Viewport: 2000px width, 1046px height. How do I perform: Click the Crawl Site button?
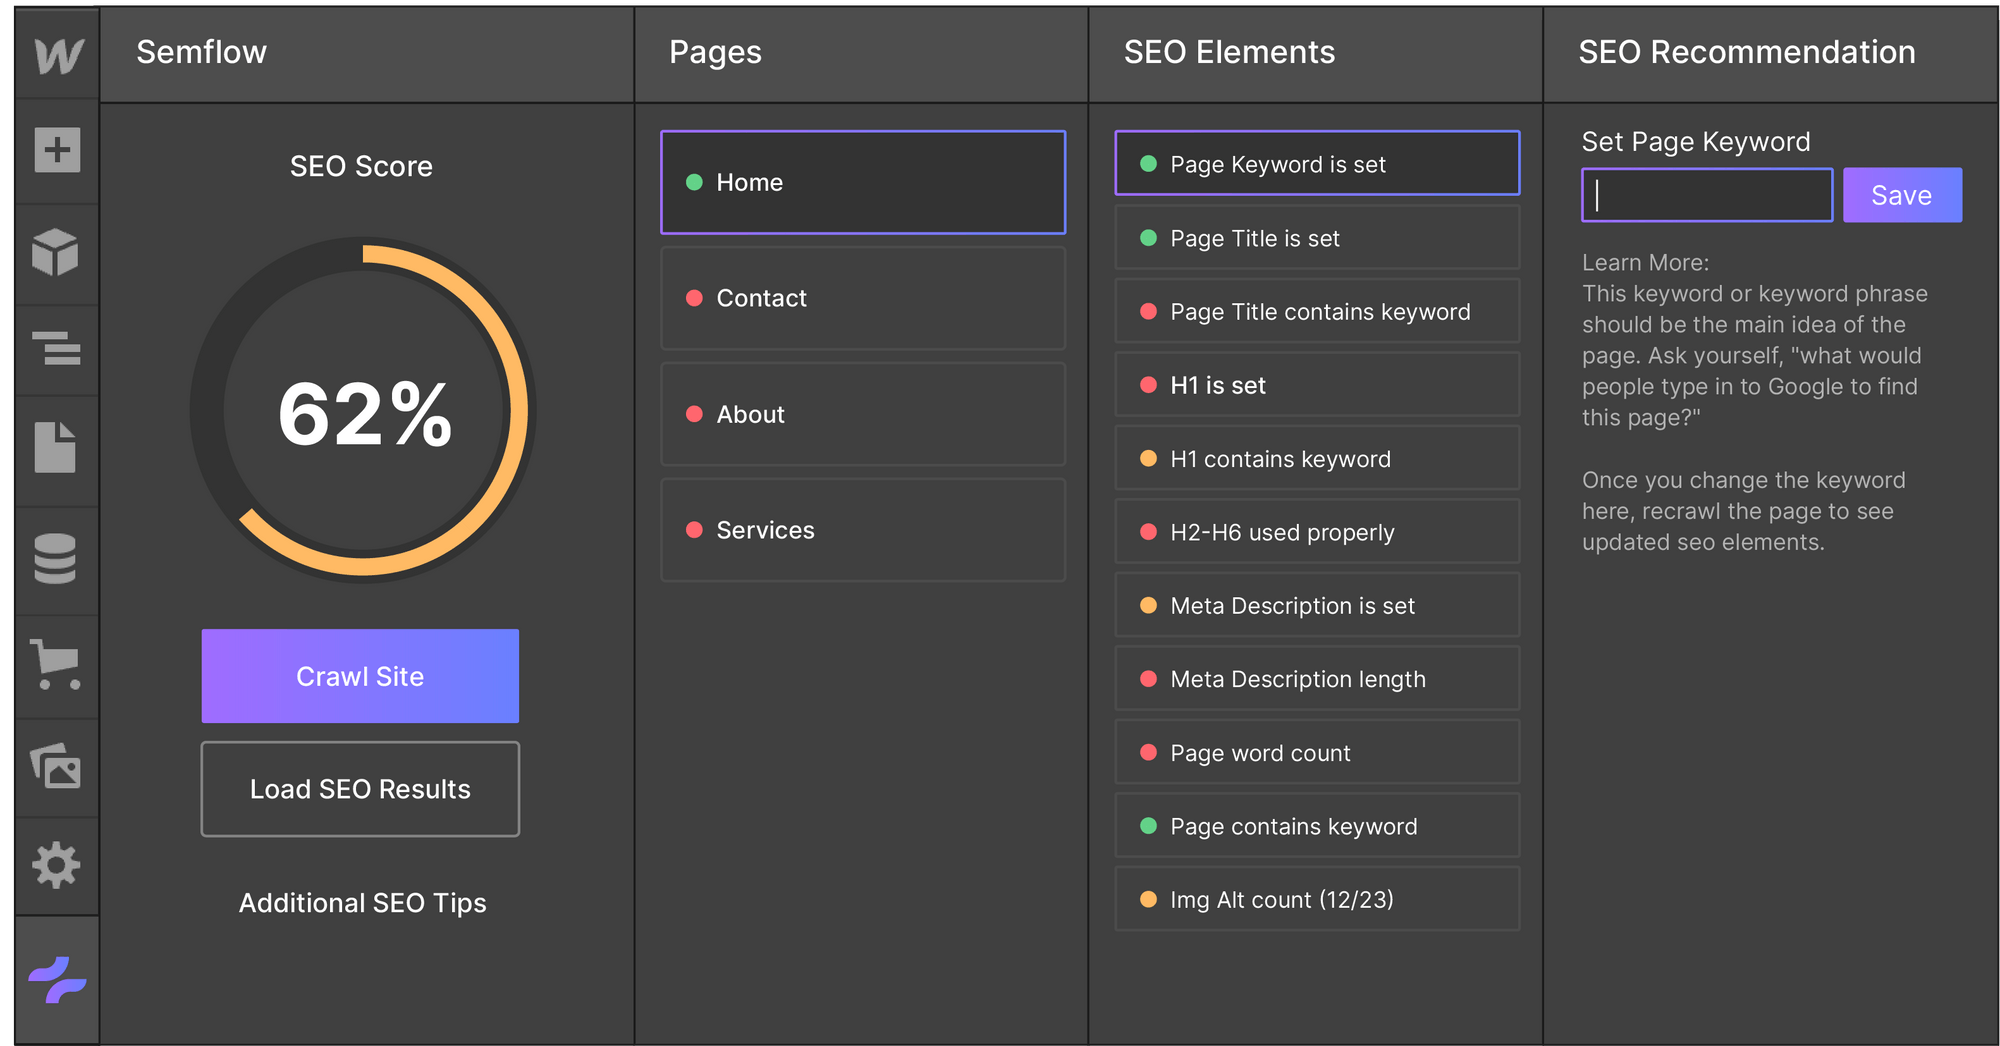360,676
